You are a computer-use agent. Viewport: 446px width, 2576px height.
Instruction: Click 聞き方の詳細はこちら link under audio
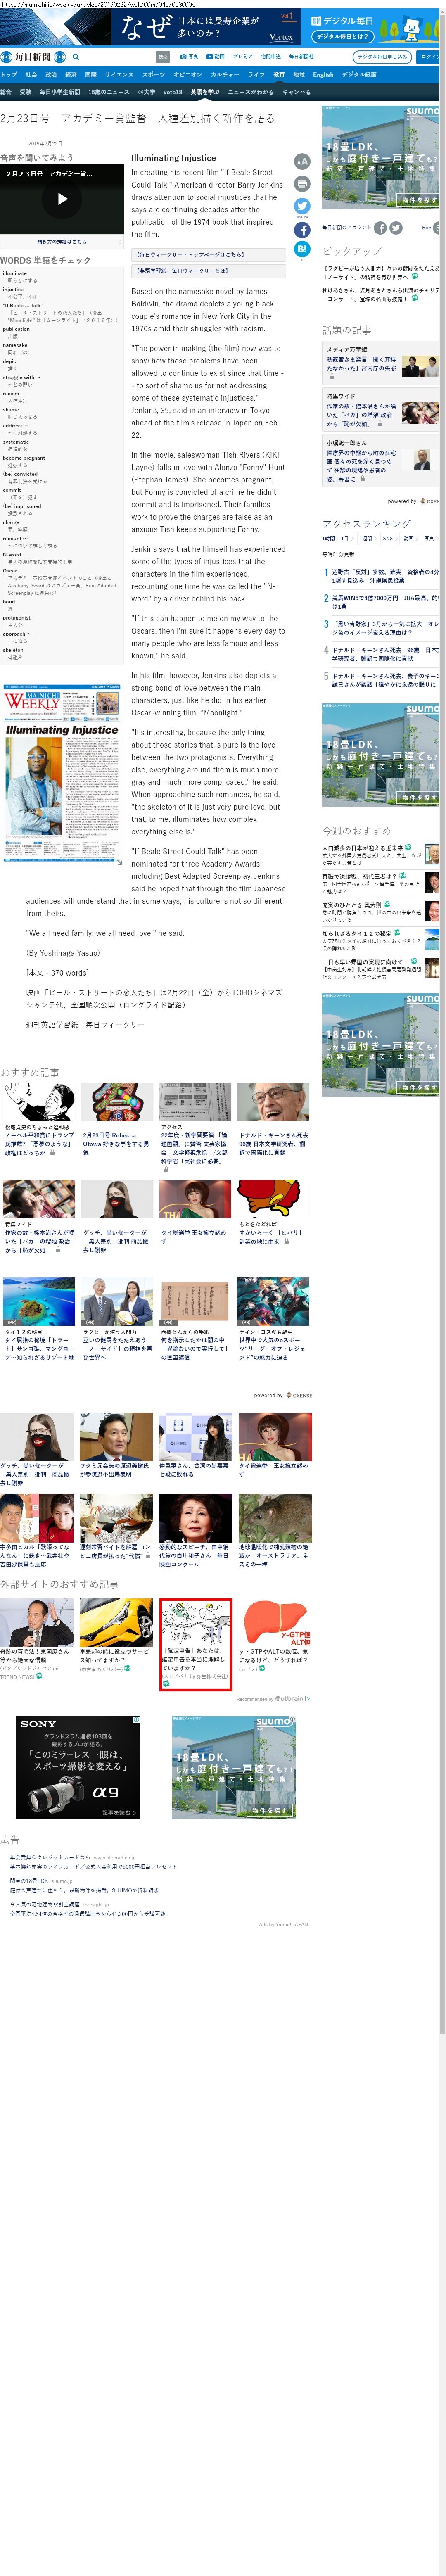coord(62,241)
